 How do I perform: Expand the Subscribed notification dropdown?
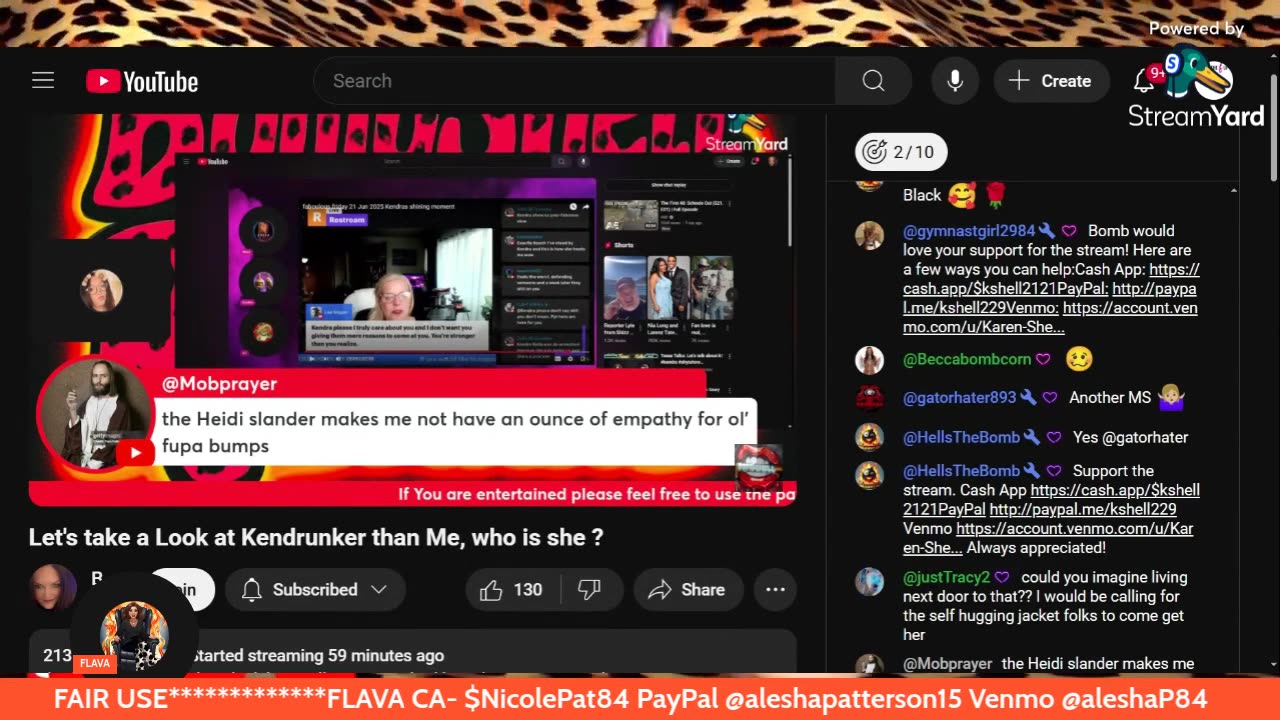click(315, 590)
